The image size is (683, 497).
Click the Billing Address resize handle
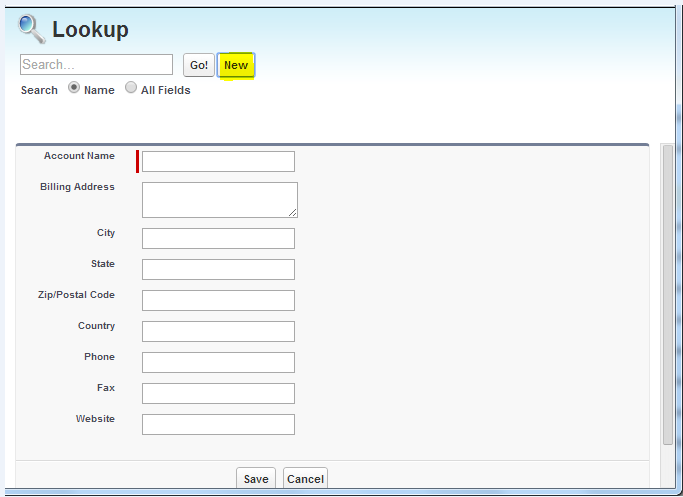coord(293,213)
